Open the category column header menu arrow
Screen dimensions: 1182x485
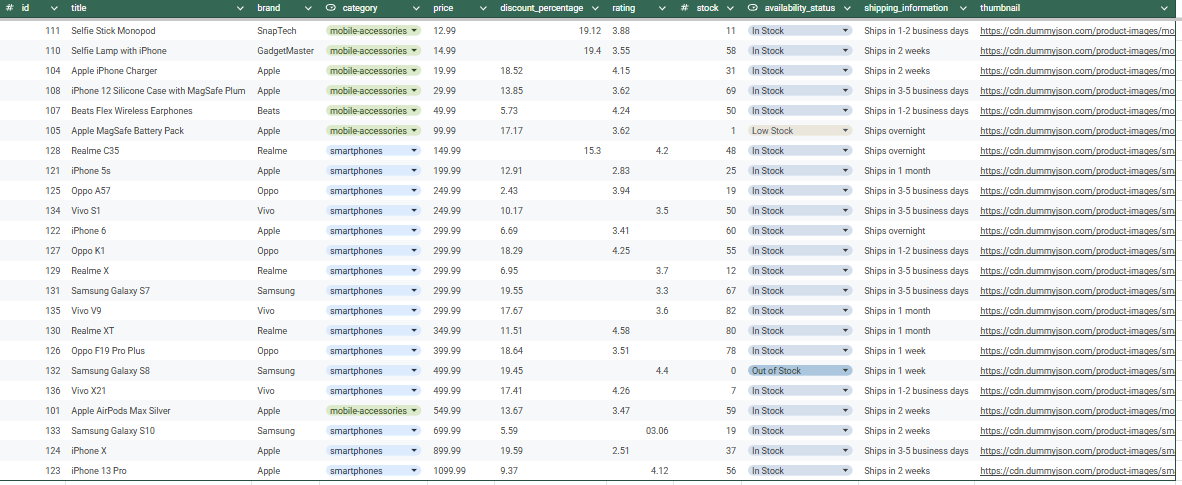[415, 8]
